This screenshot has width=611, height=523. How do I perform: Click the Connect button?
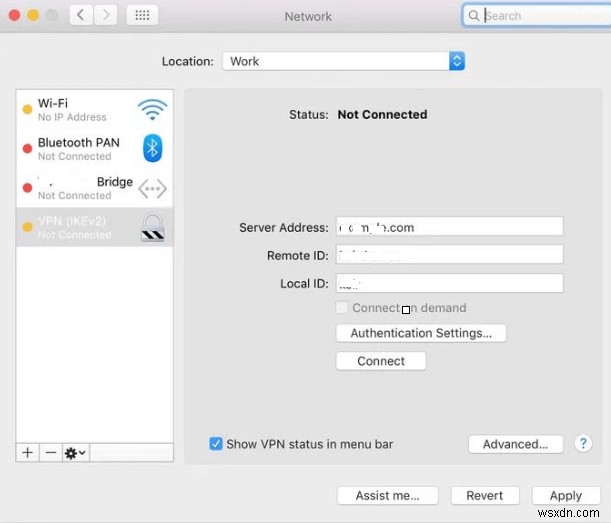point(381,361)
